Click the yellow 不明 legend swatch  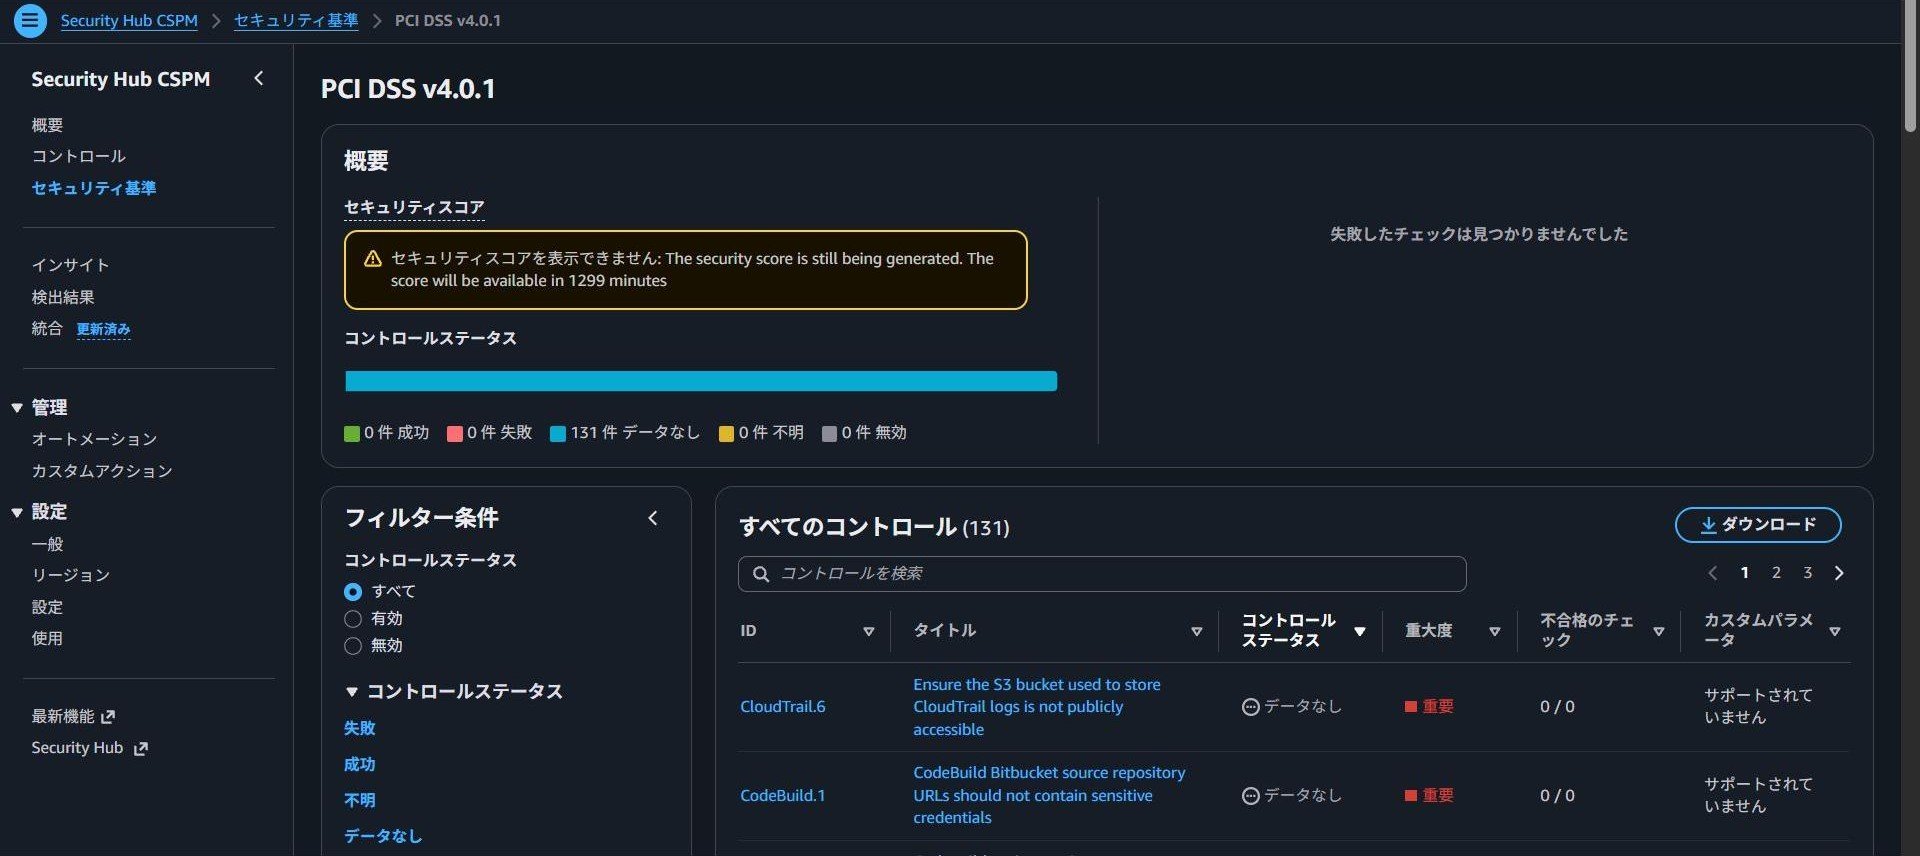tap(726, 434)
